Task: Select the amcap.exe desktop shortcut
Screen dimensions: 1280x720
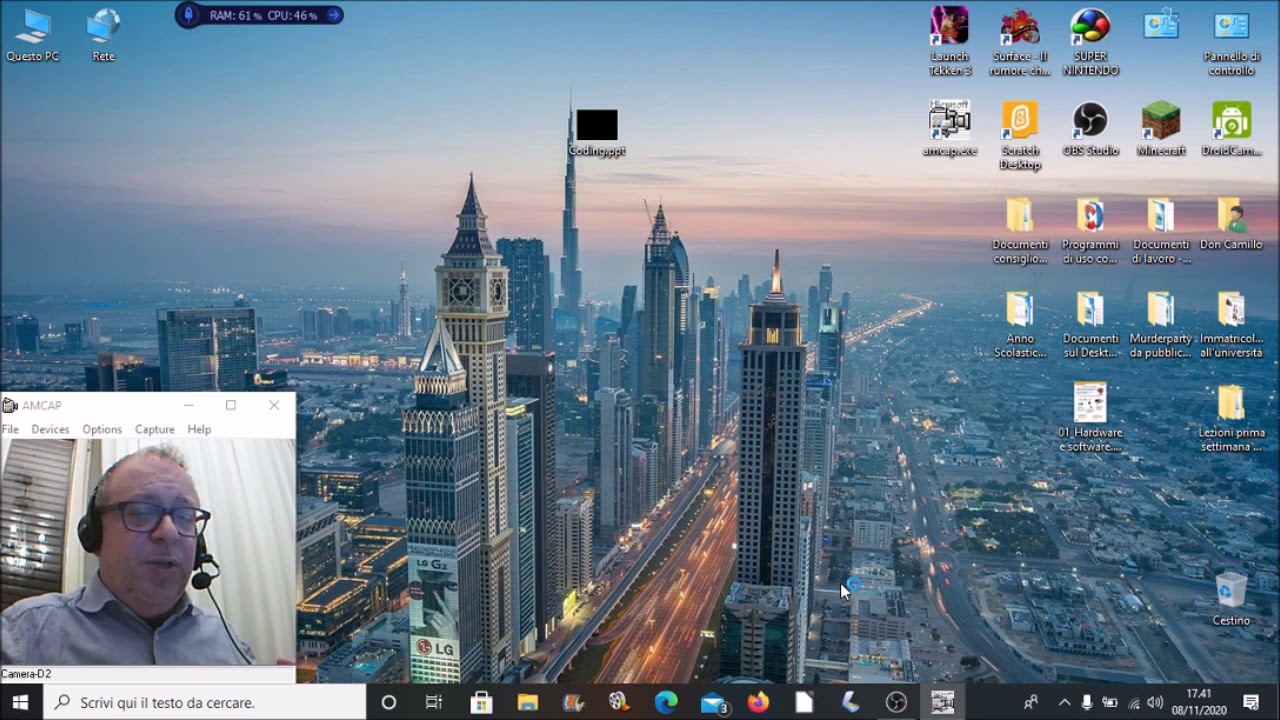Action: click(x=950, y=128)
